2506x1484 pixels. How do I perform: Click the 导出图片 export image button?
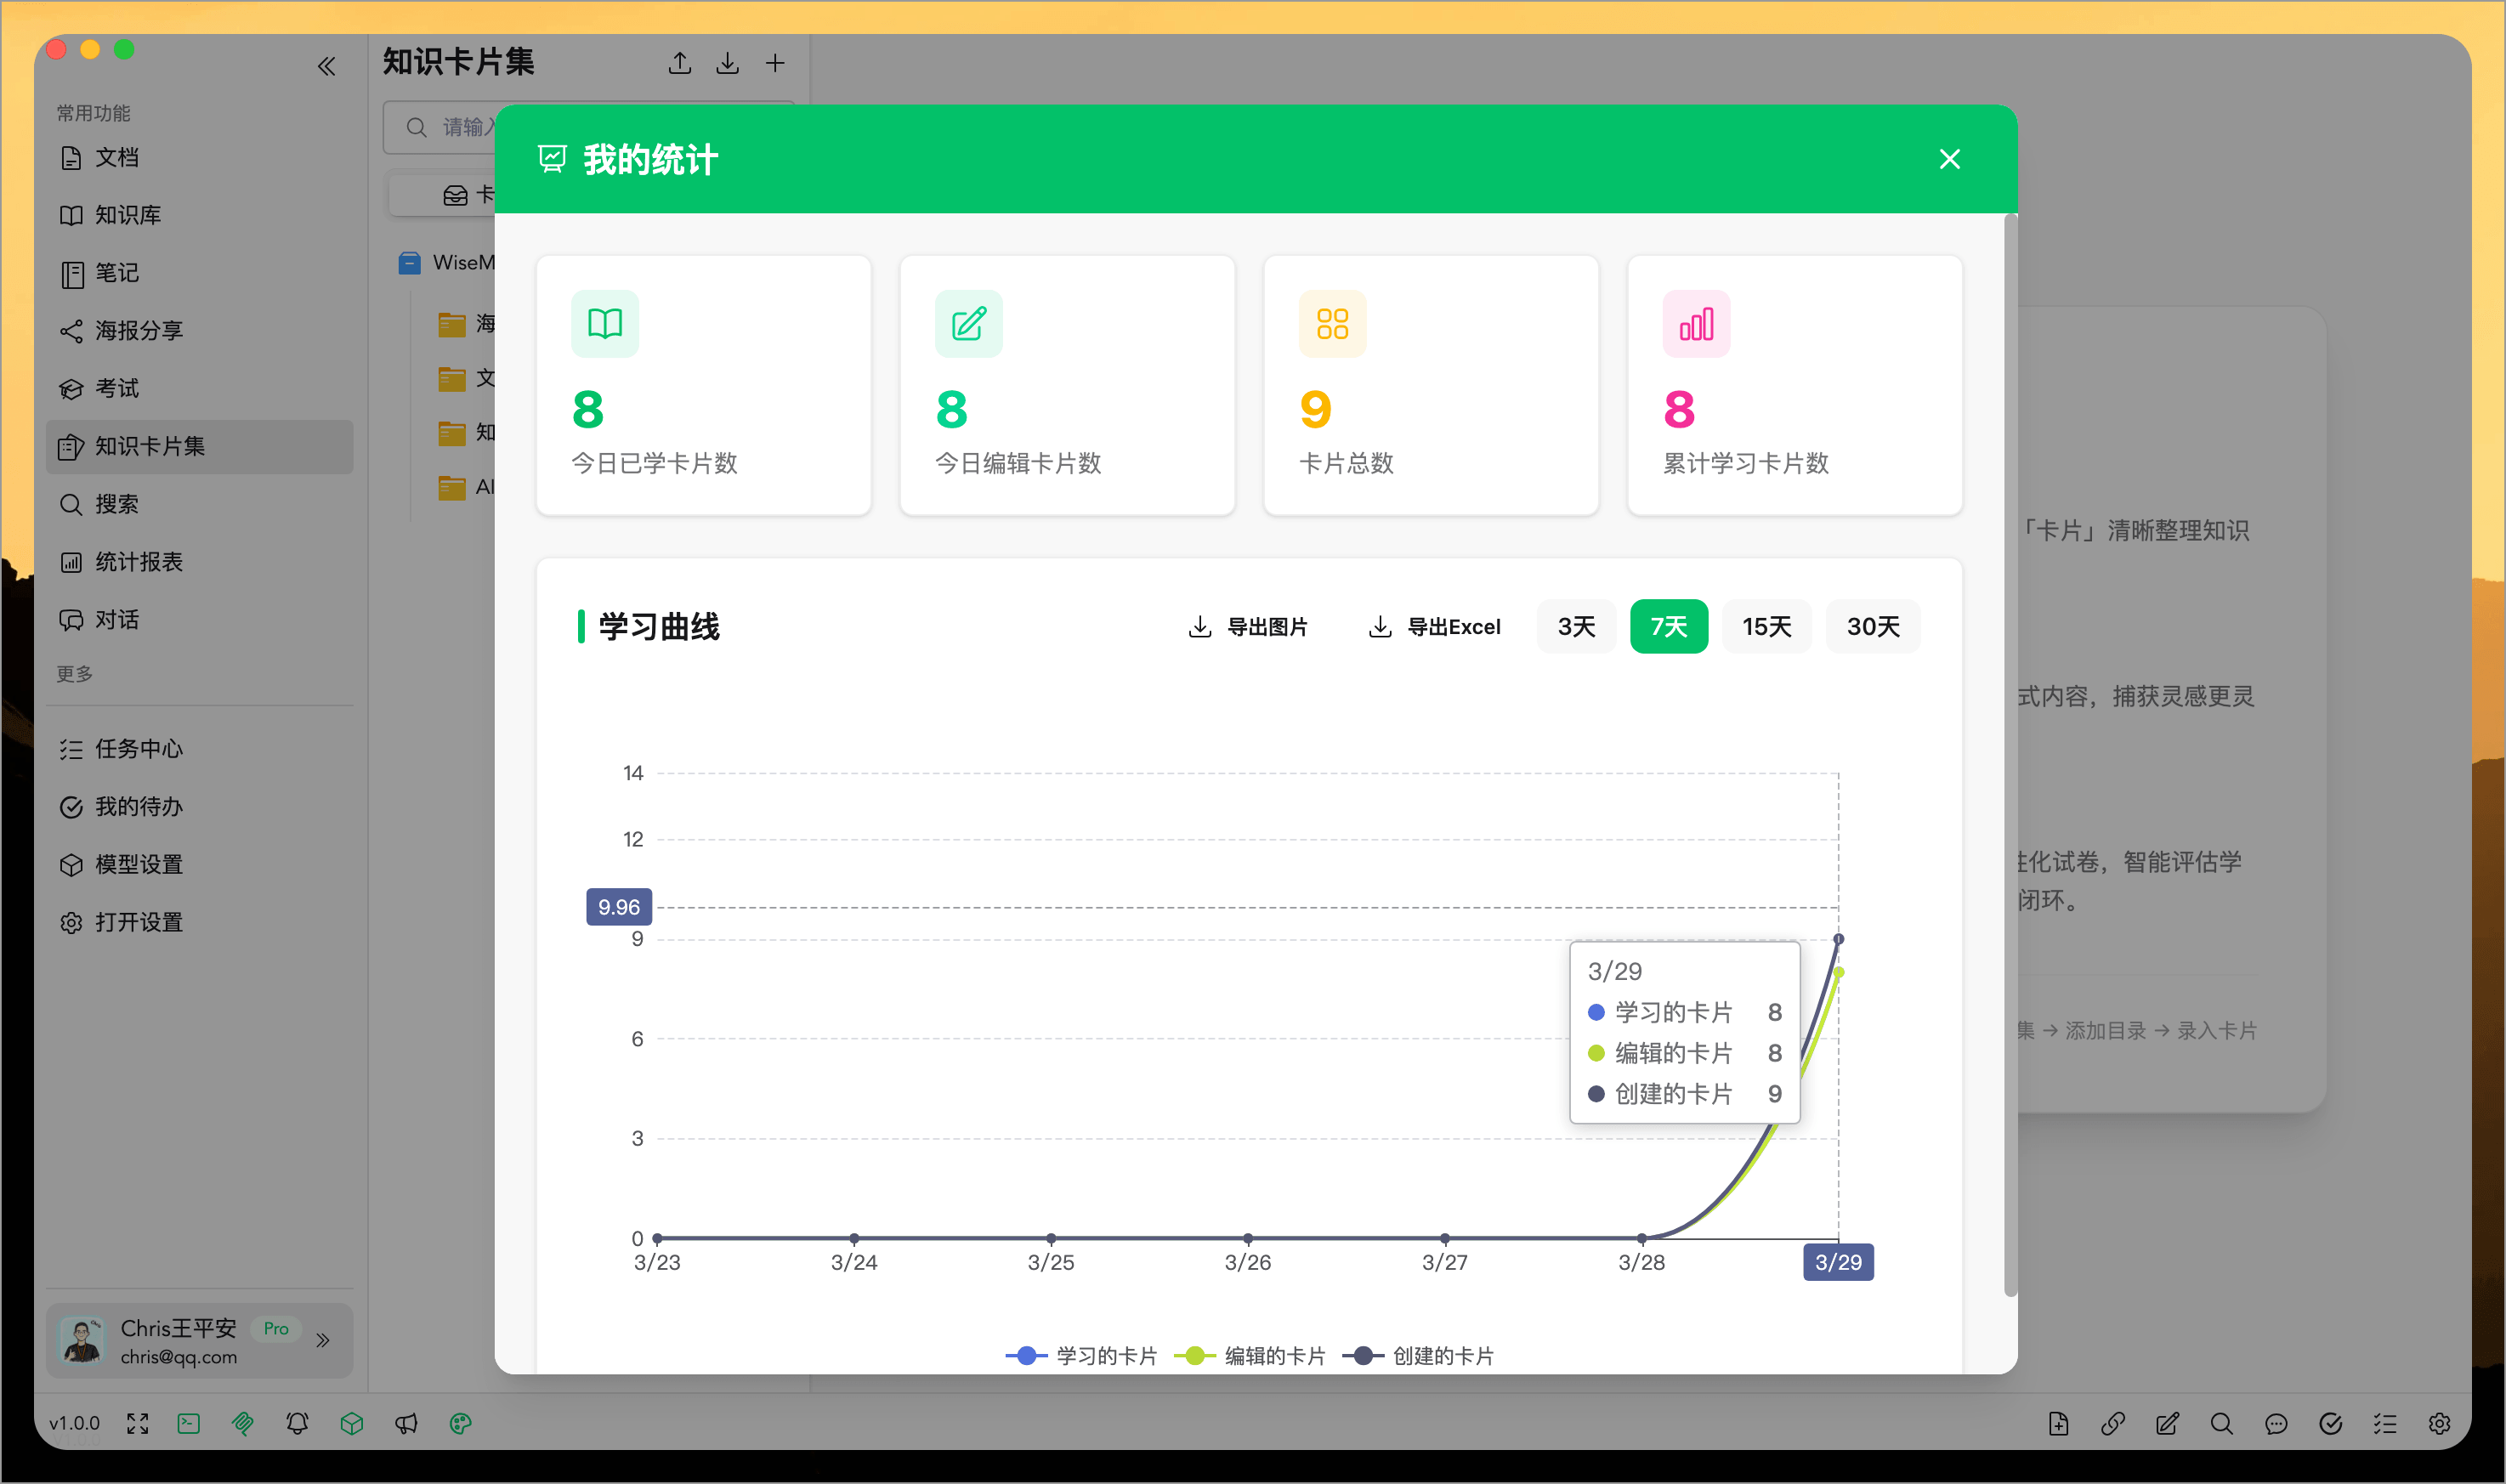1248,626
